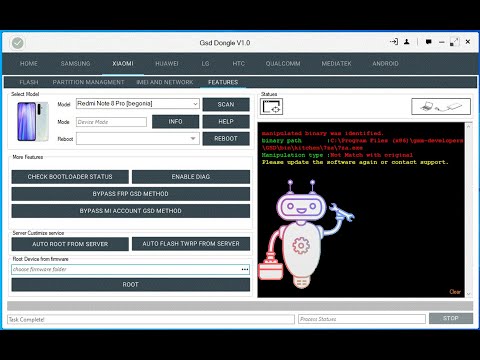Click the log scrollbar up arrow
Screen dimensions: 480x360
pos(469,126)
